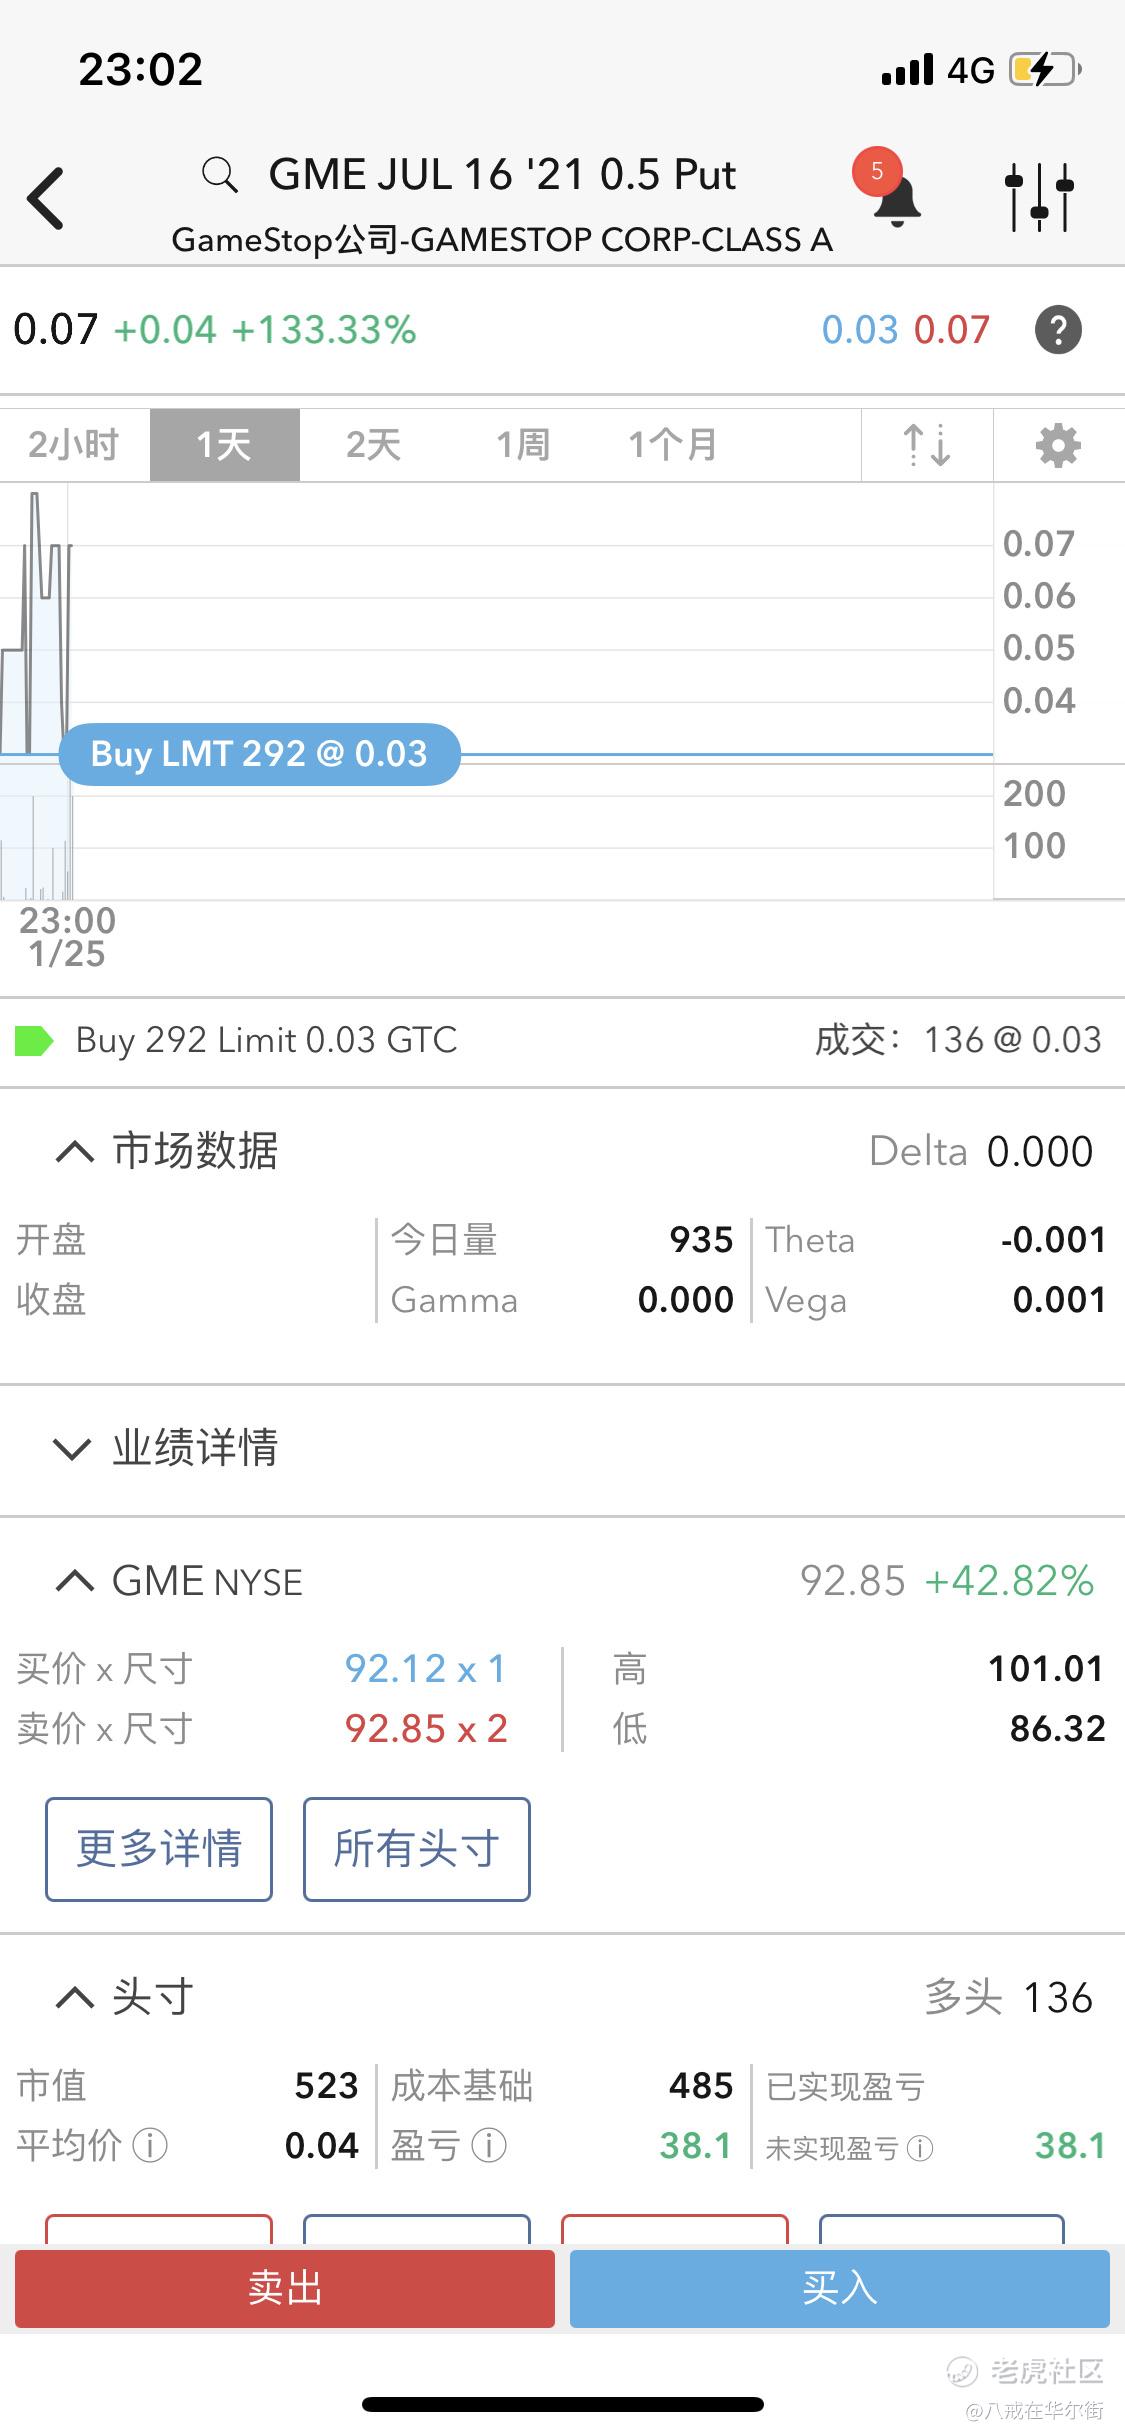The width and height of the screenshot is (1125, 2436).
Task: Tap the green order status flag
Action: click(x=34, y=1041)
